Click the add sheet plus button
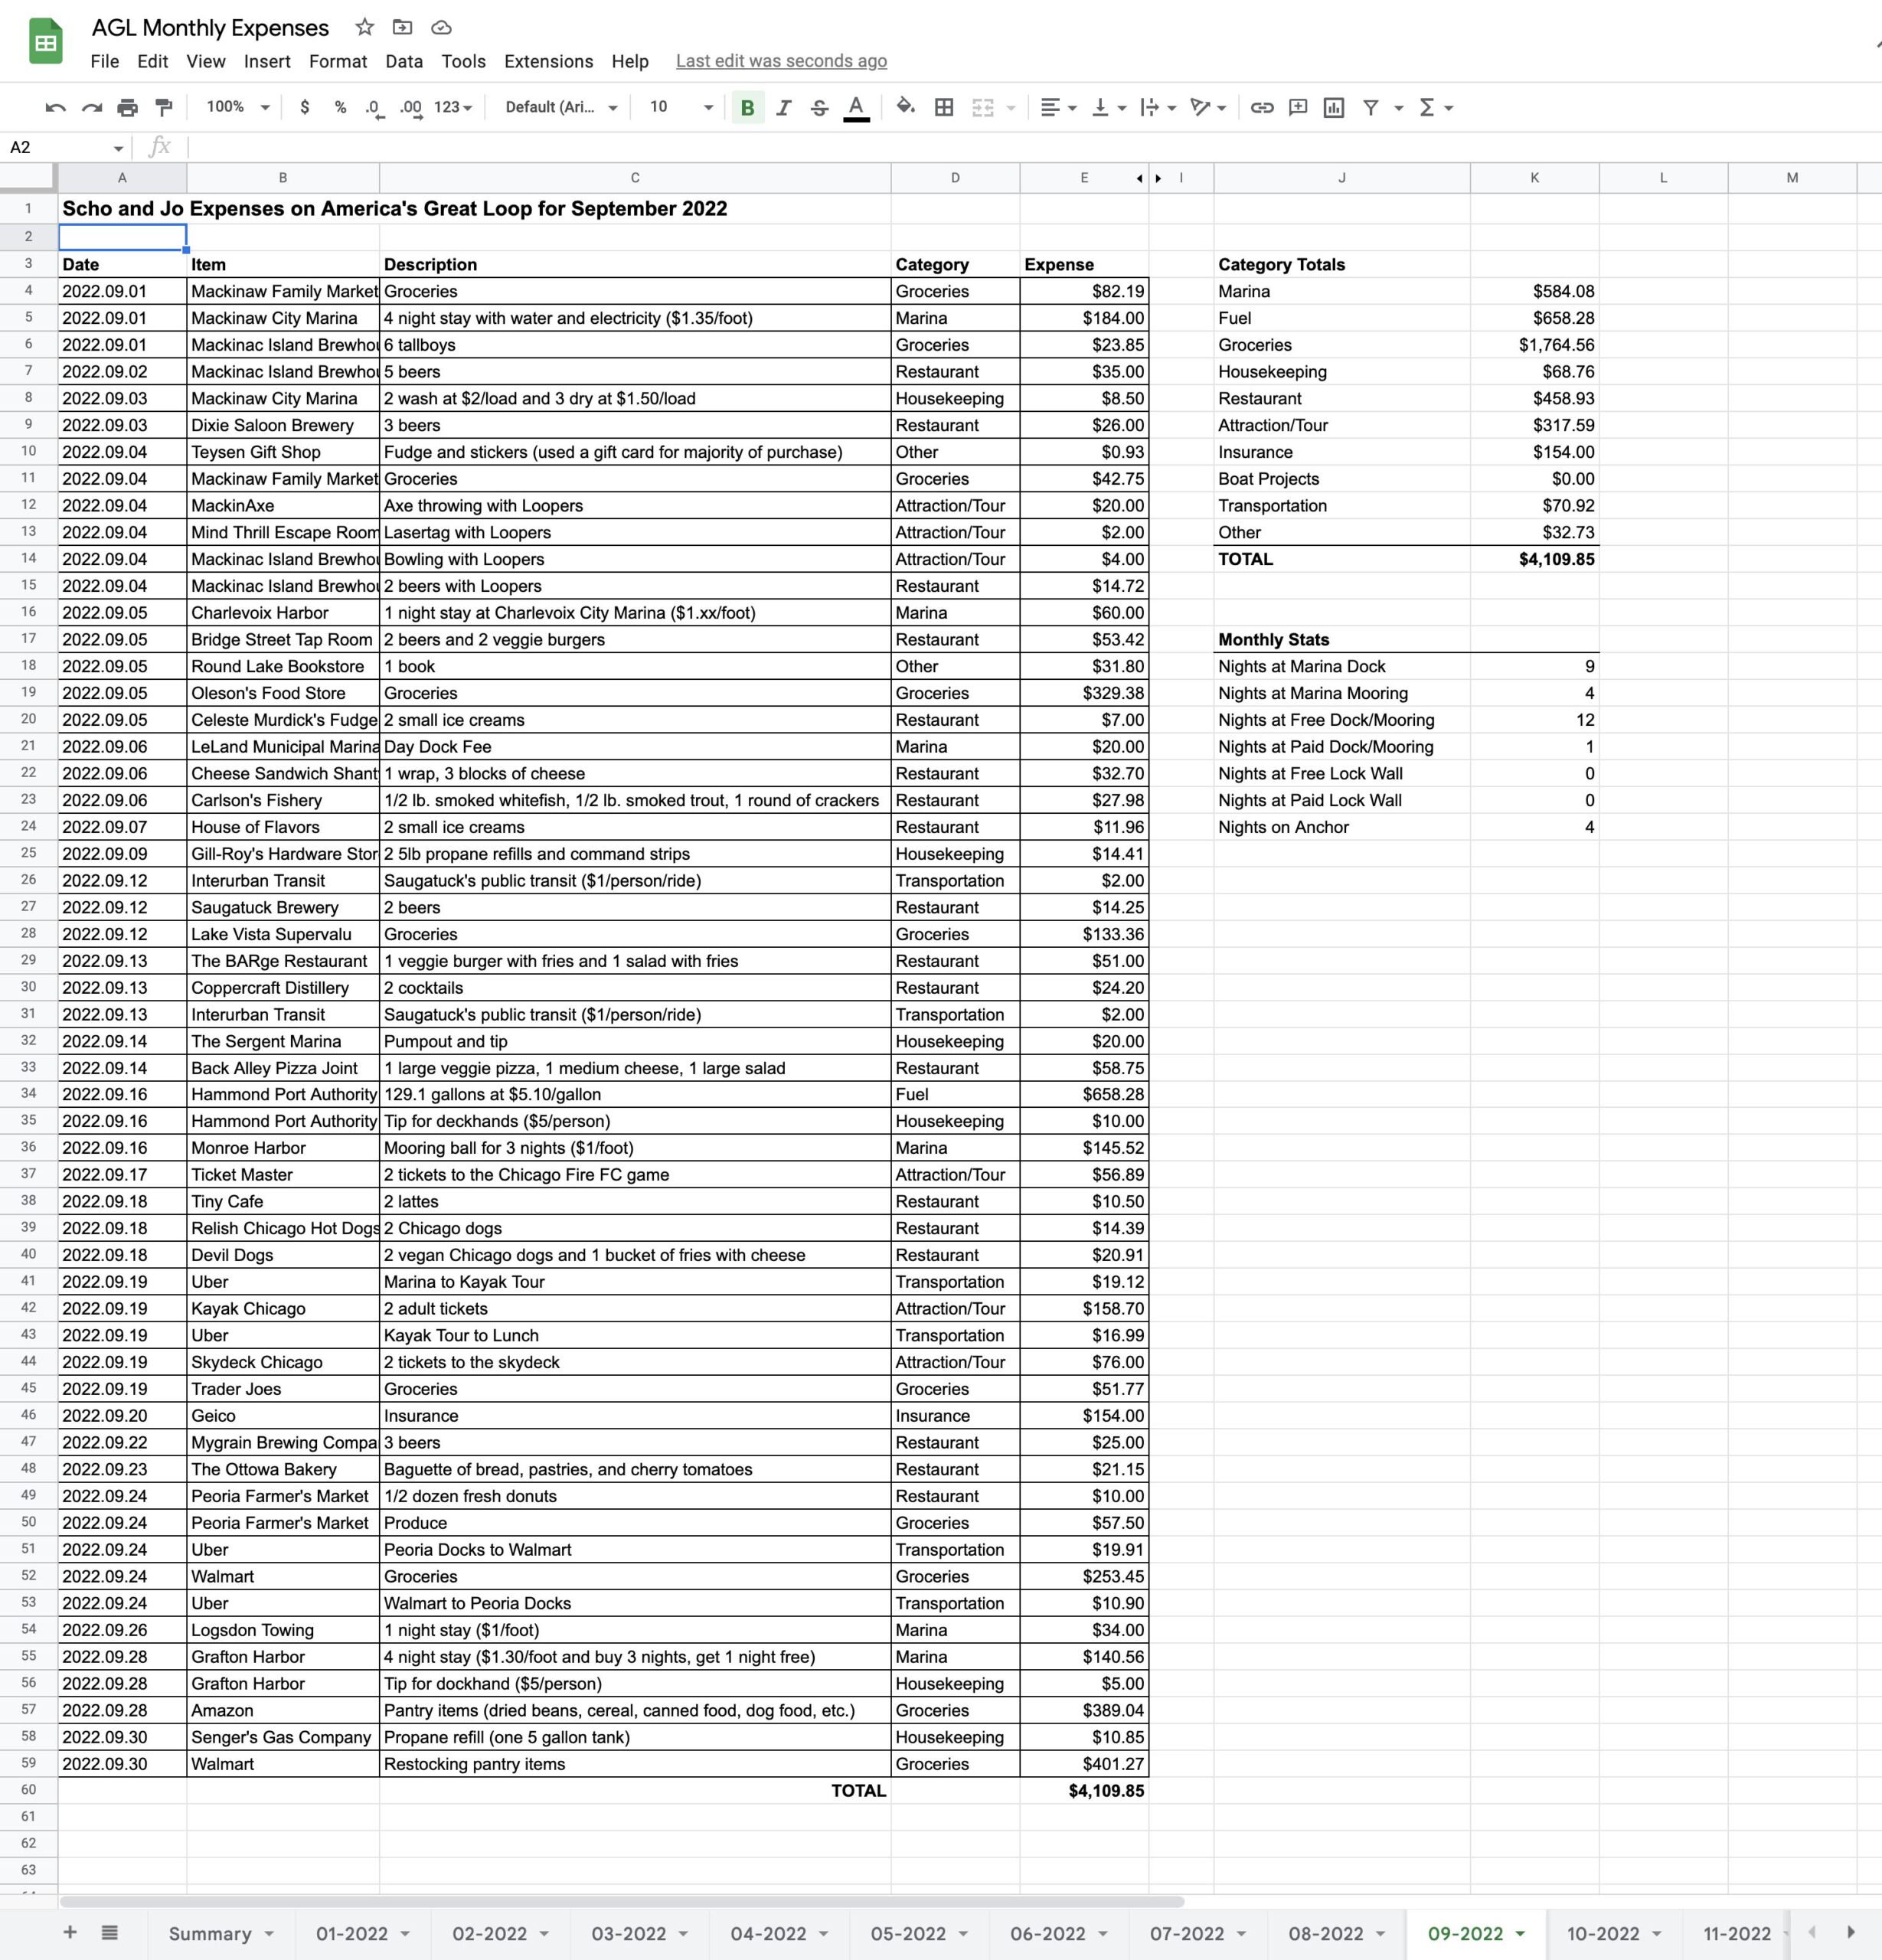This screenshot has height=1960, width=1882. [x=70, y=1932]
